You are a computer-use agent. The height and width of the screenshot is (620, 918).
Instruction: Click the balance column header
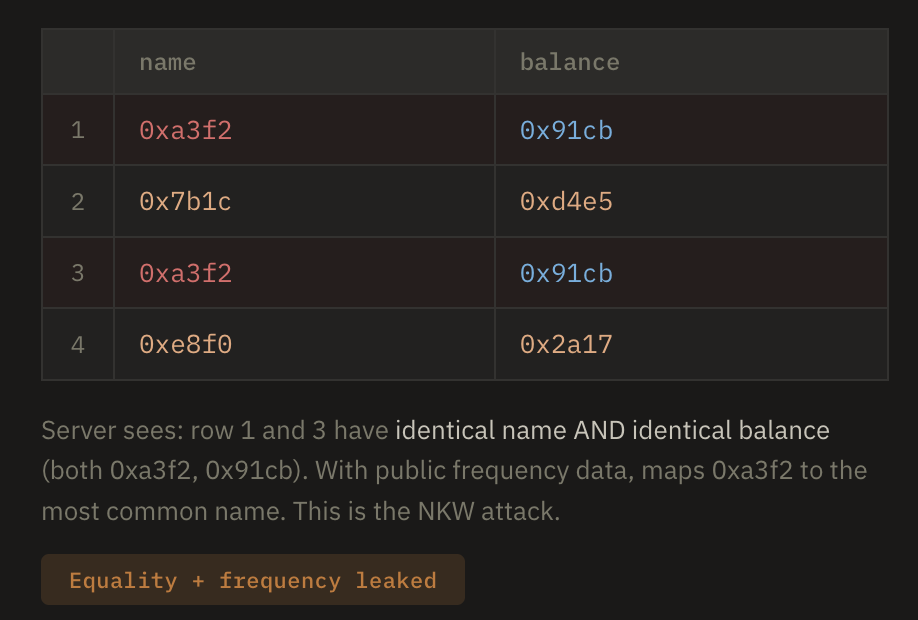point(569,62)
